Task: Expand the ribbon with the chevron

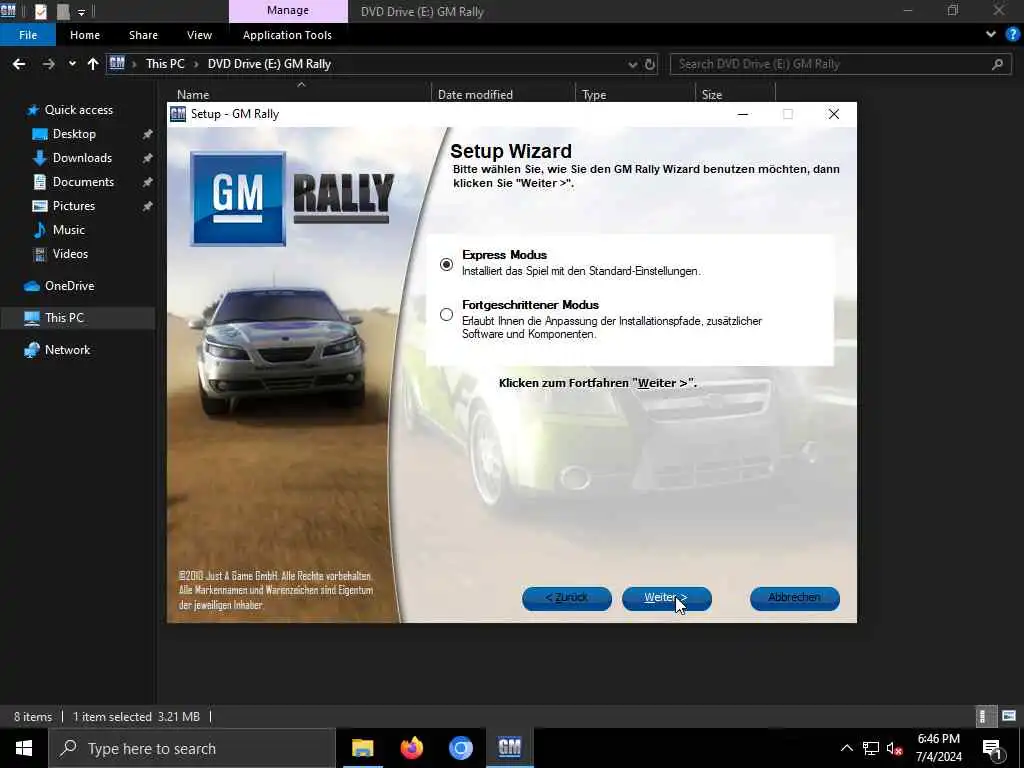Action: 991,35
